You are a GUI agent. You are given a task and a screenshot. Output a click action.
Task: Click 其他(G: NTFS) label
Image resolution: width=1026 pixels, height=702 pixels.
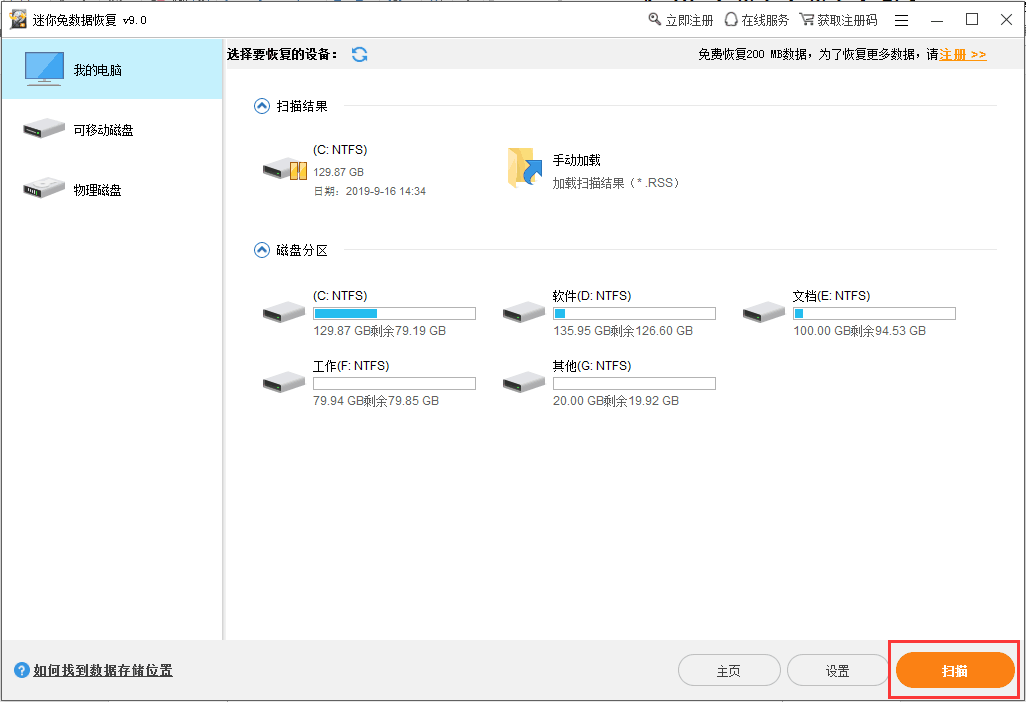pos(592,366)
